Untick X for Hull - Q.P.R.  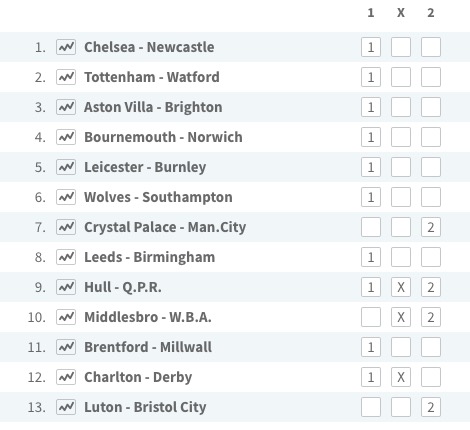point(401,287)
